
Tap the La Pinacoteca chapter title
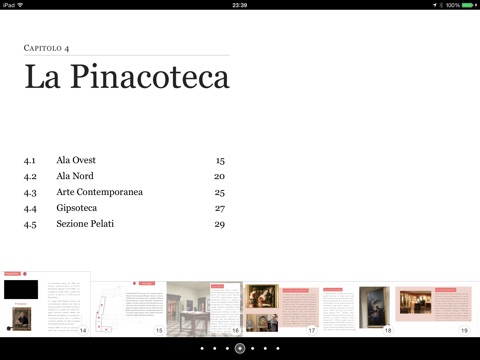[x=127, y=77]
